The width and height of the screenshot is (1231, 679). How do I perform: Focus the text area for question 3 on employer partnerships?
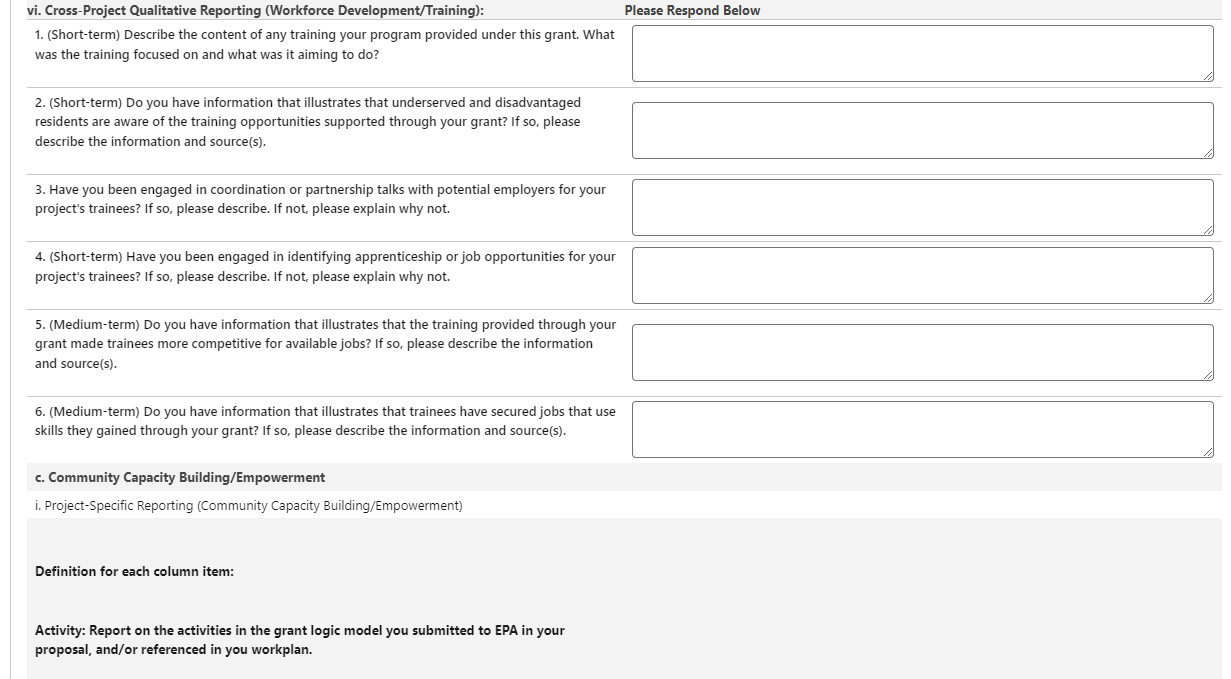pos(922,207)
